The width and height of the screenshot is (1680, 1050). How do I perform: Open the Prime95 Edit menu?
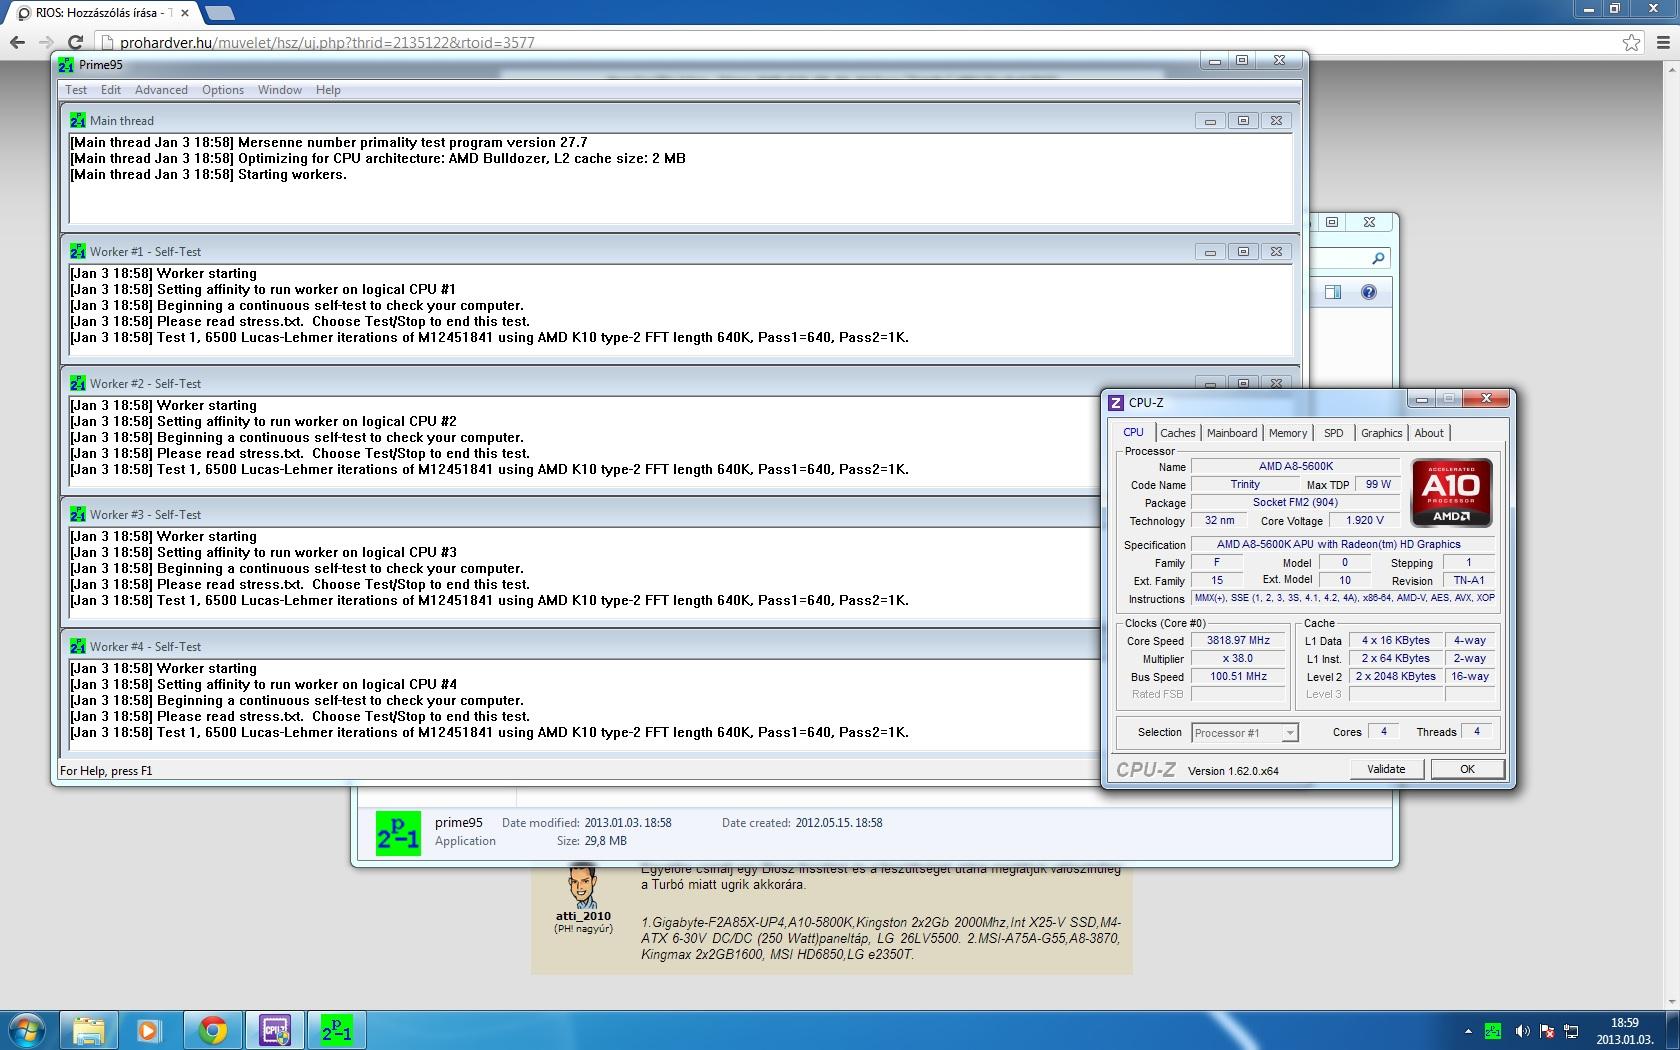point(110,90)
